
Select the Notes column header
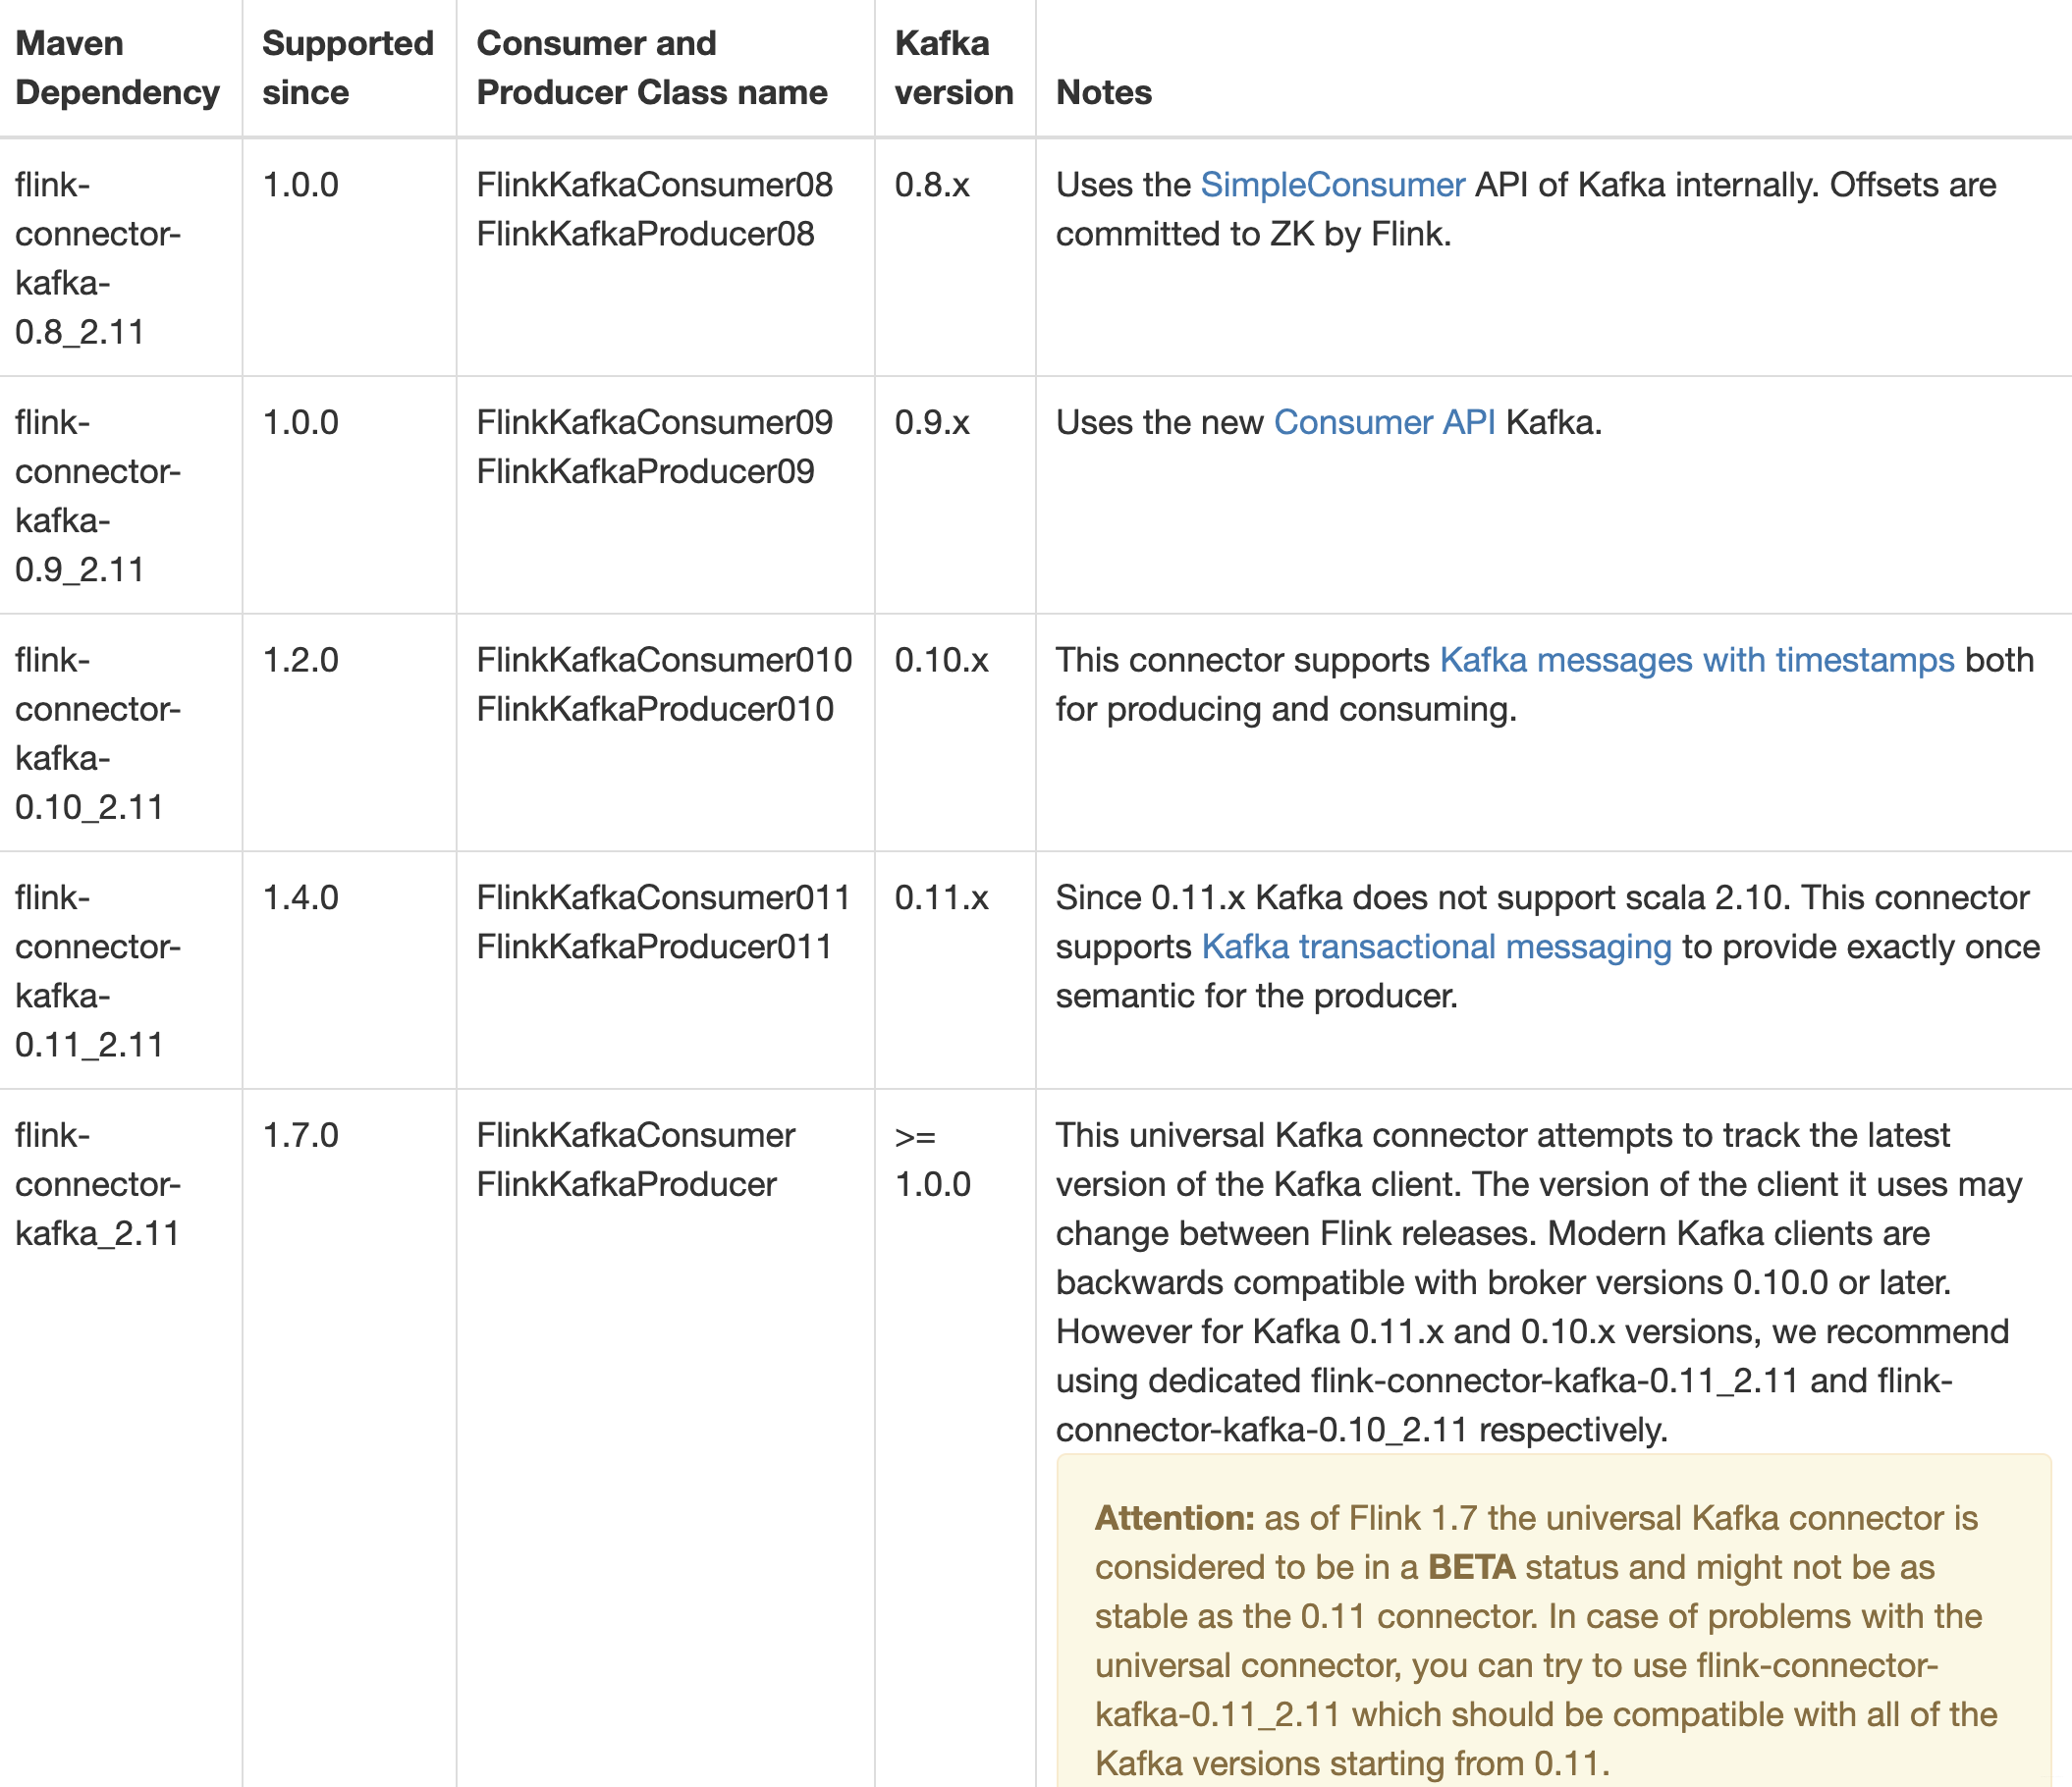point(1103,92)
